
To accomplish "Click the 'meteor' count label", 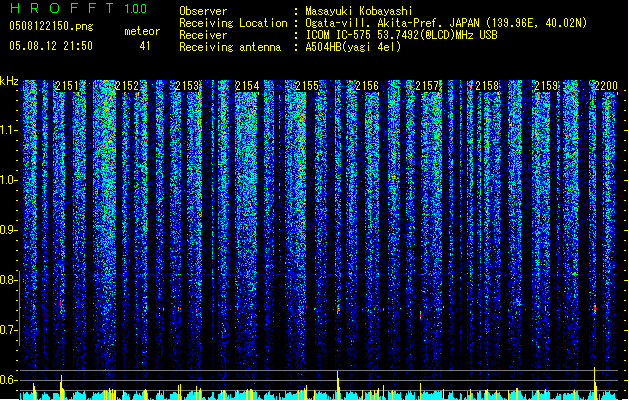I will pyautogui.click(x=142, y=31).
